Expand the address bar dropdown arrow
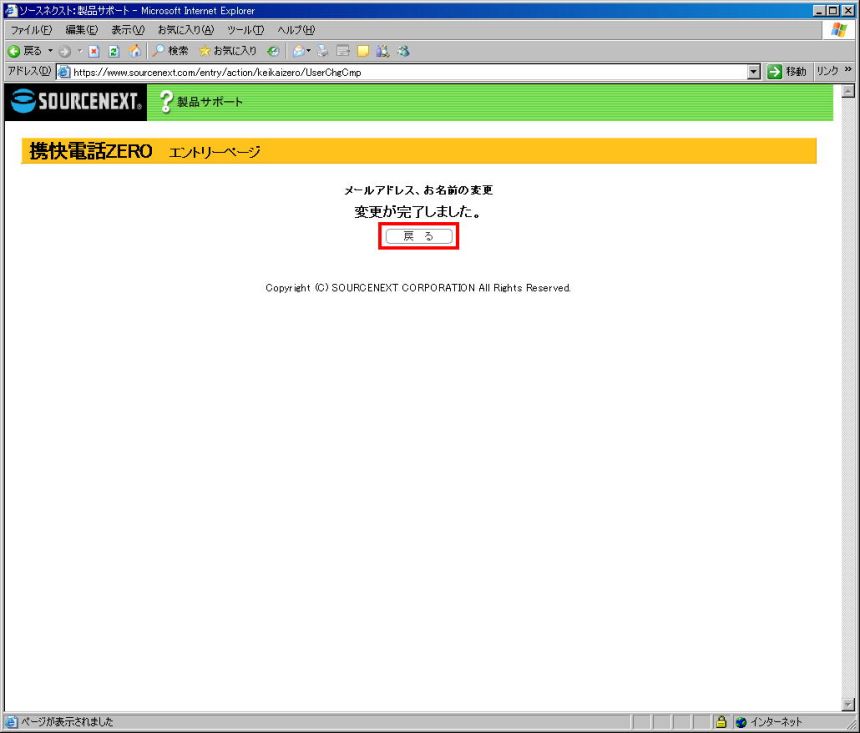The width and height of the screenshot is (860, 733). point(754,72)
